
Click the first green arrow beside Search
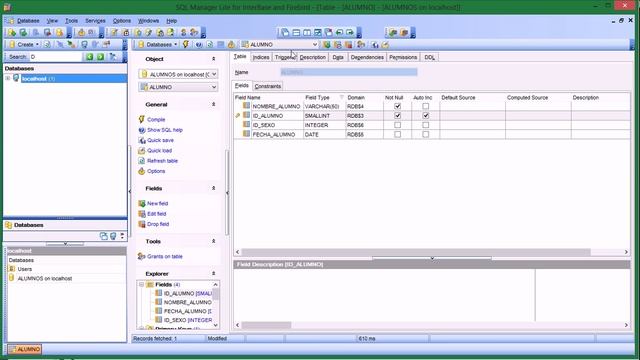pyautogui.click(x=89, y=57)
